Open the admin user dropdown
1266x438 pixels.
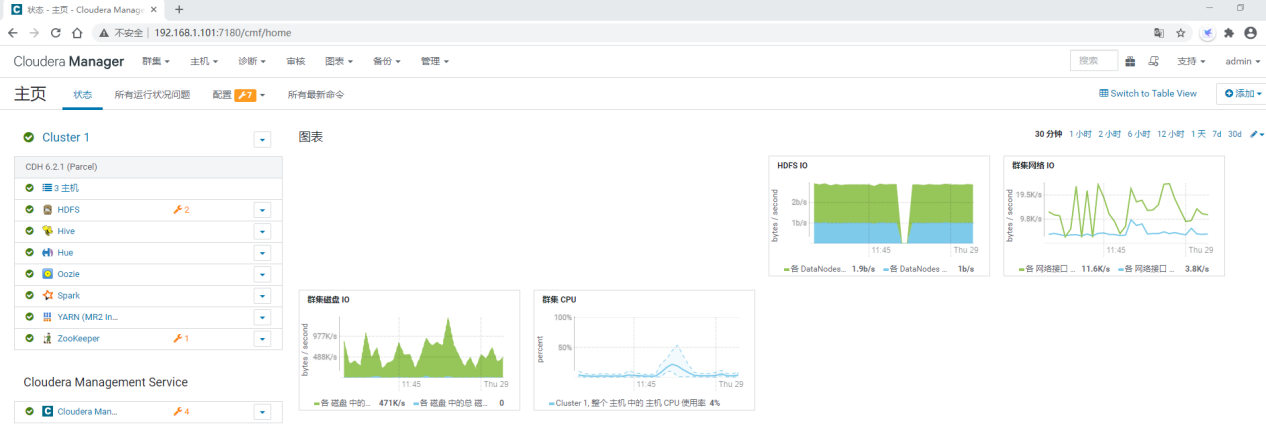point(1243,61)
